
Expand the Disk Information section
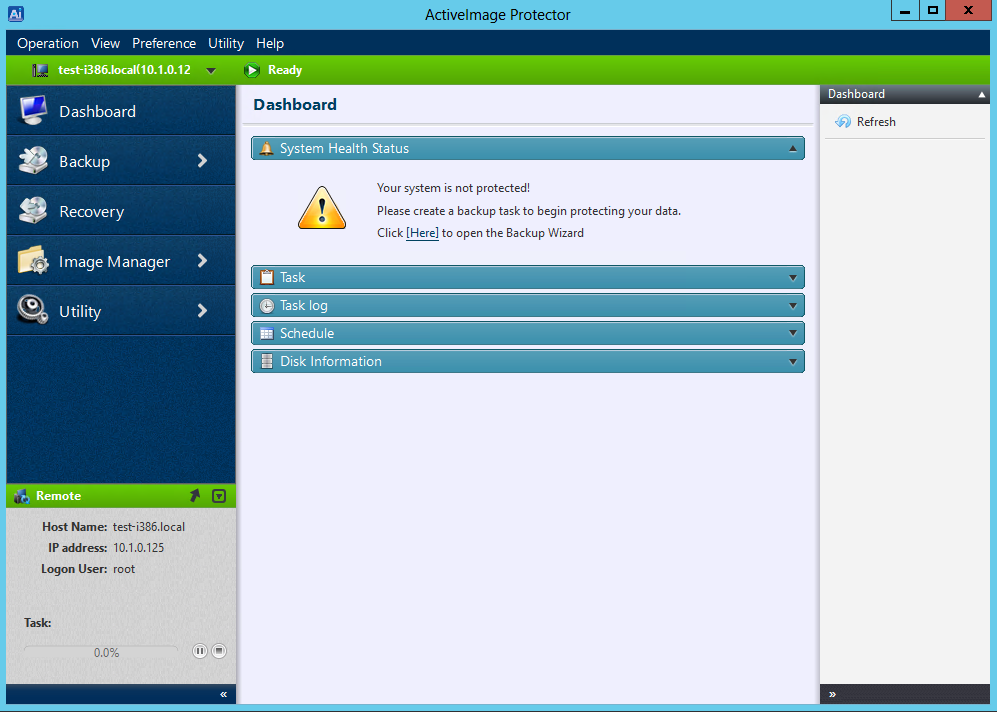click(x=792, y=362)
